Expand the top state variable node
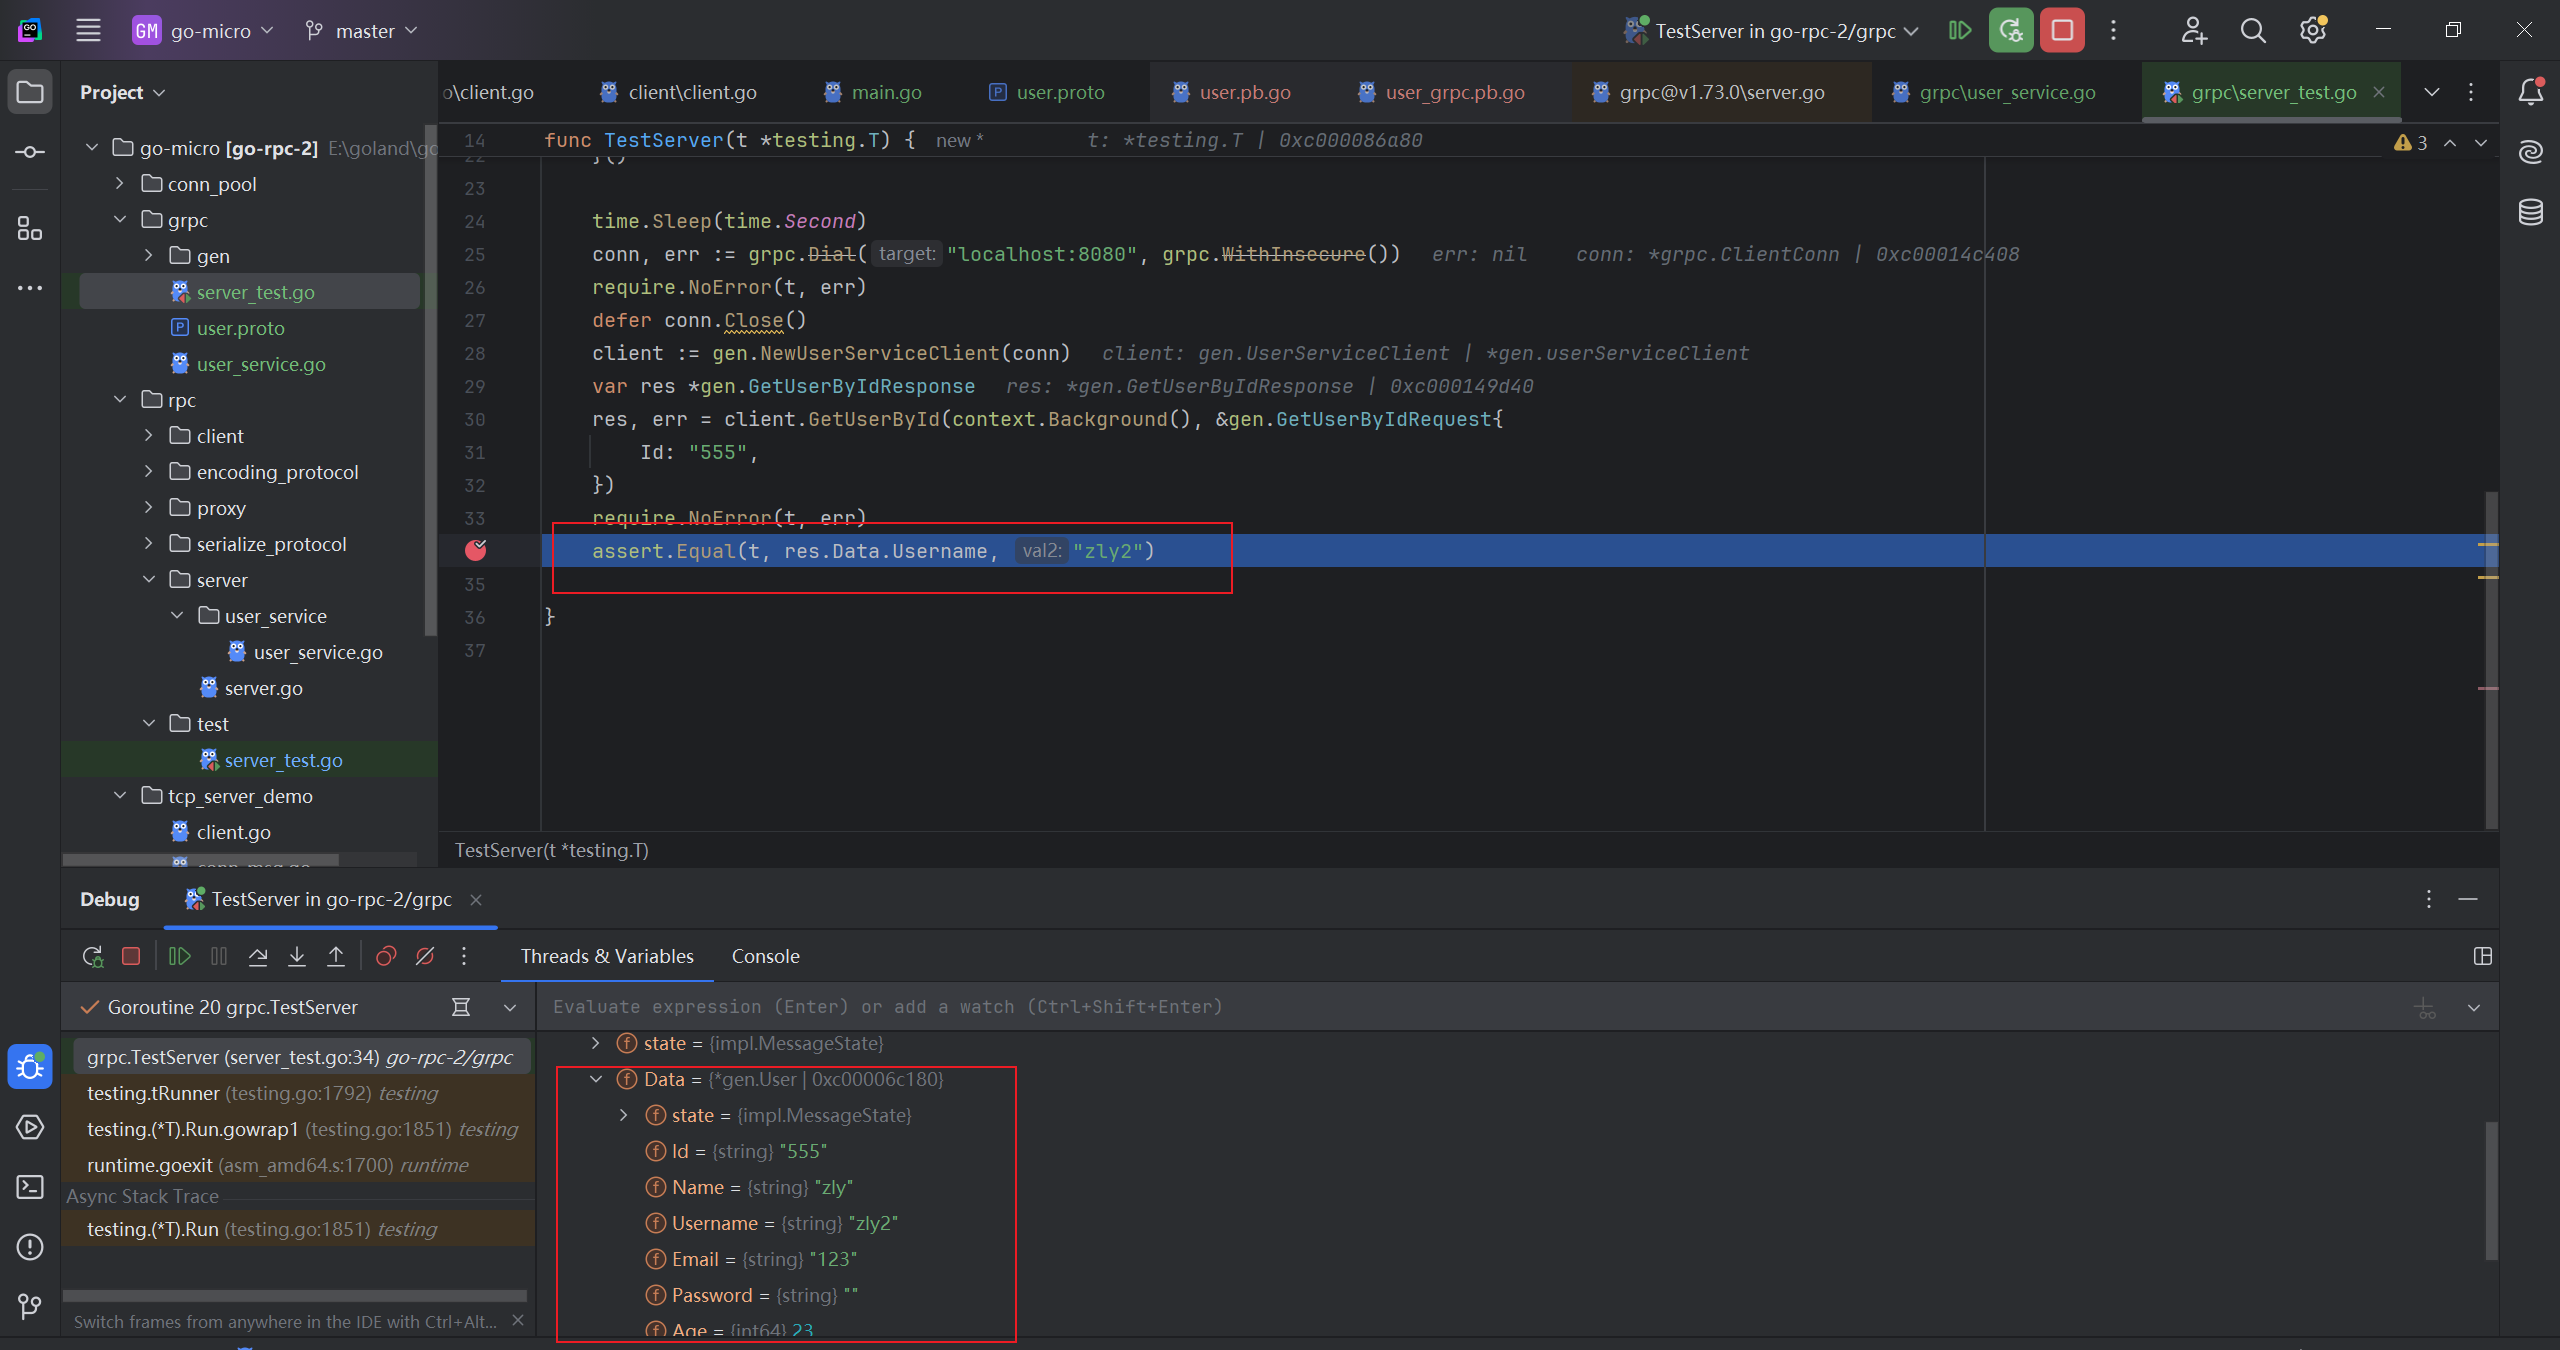The height and width of the screenshot is (1350, 2560). coord(596,1044)
